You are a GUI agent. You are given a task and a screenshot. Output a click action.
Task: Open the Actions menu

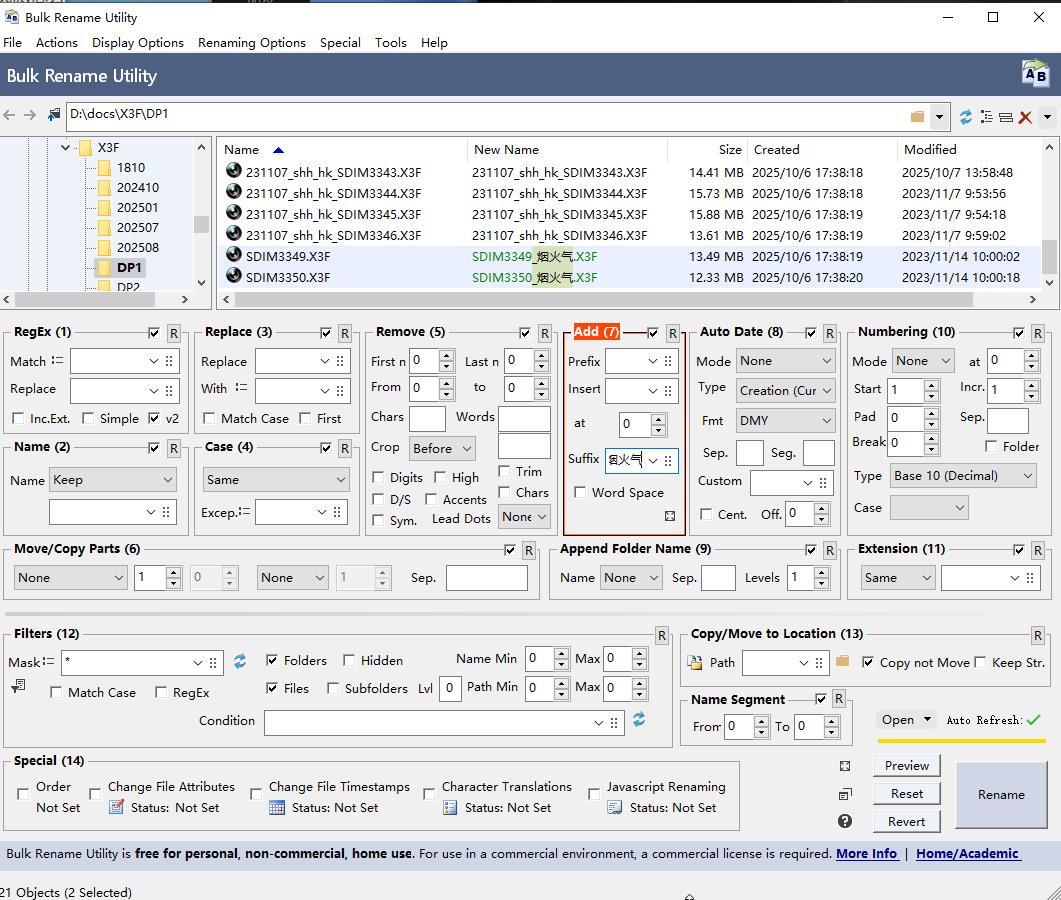point(57,43)
